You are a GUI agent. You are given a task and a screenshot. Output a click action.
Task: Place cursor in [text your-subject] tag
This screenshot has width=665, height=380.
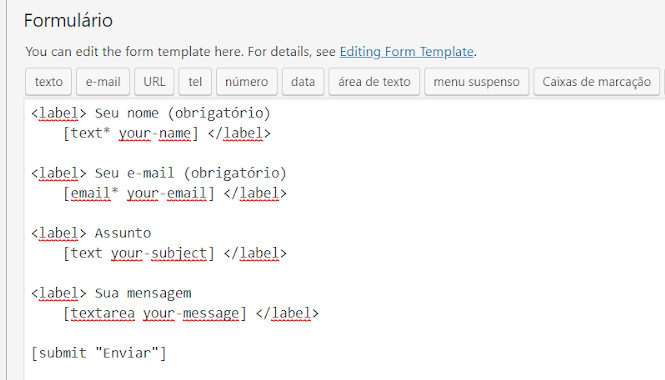(x=139, y=253)
